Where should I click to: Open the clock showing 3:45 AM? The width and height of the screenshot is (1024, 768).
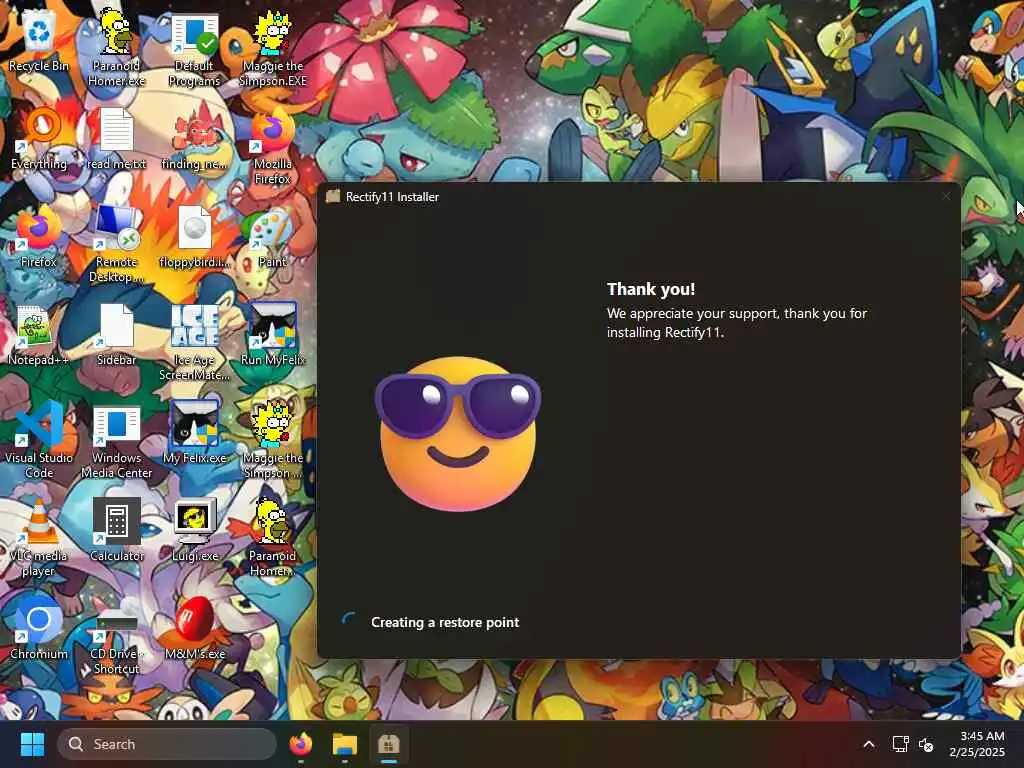tap(978, 744)
